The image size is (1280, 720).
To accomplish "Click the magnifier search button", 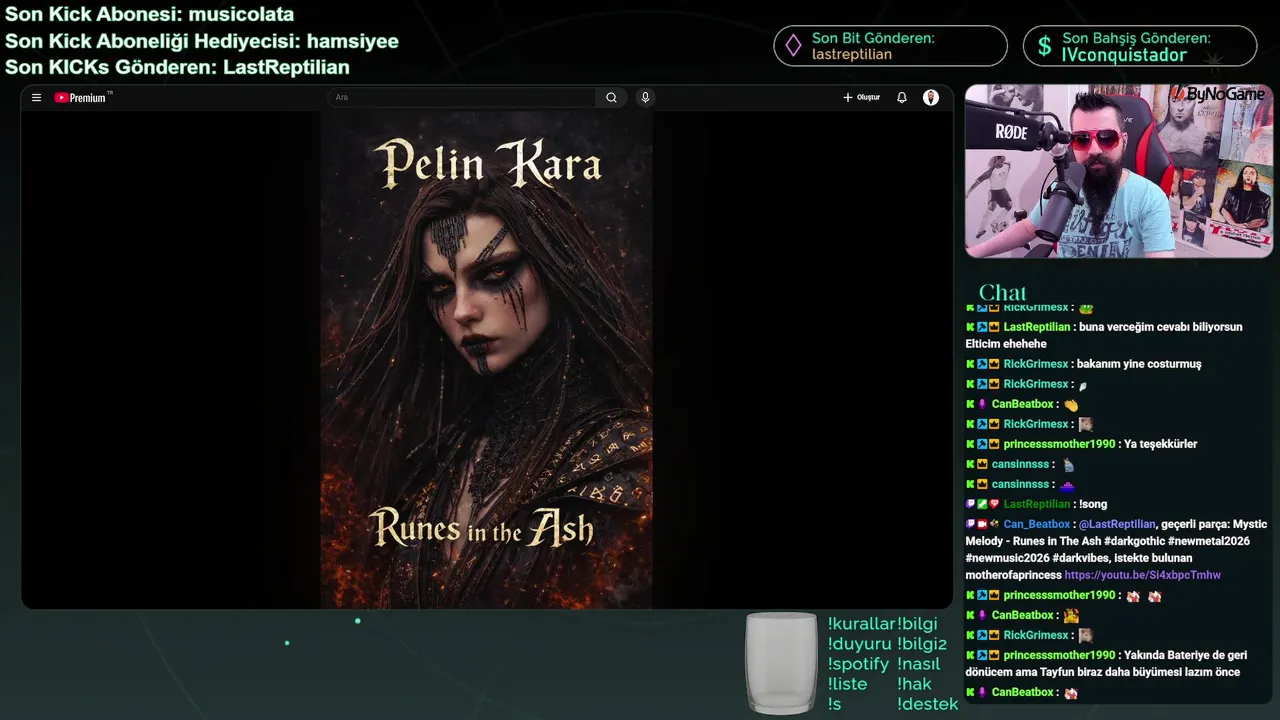I will (611, 98).
